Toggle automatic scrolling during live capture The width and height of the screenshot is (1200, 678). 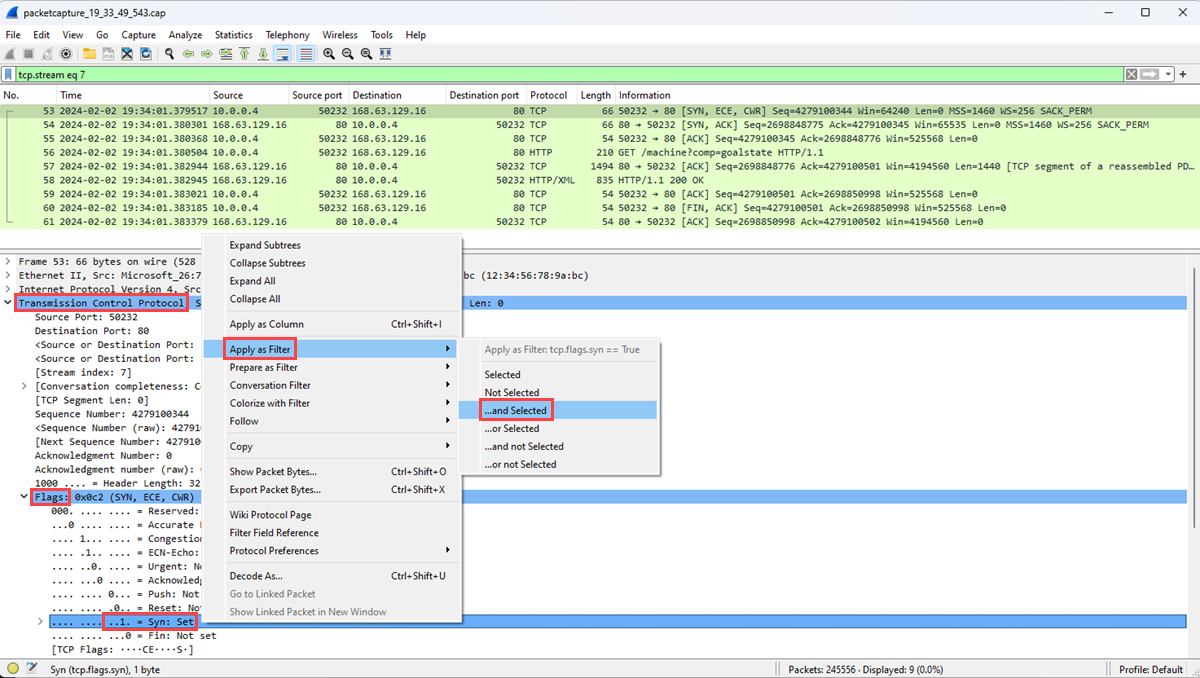(282, 53)
